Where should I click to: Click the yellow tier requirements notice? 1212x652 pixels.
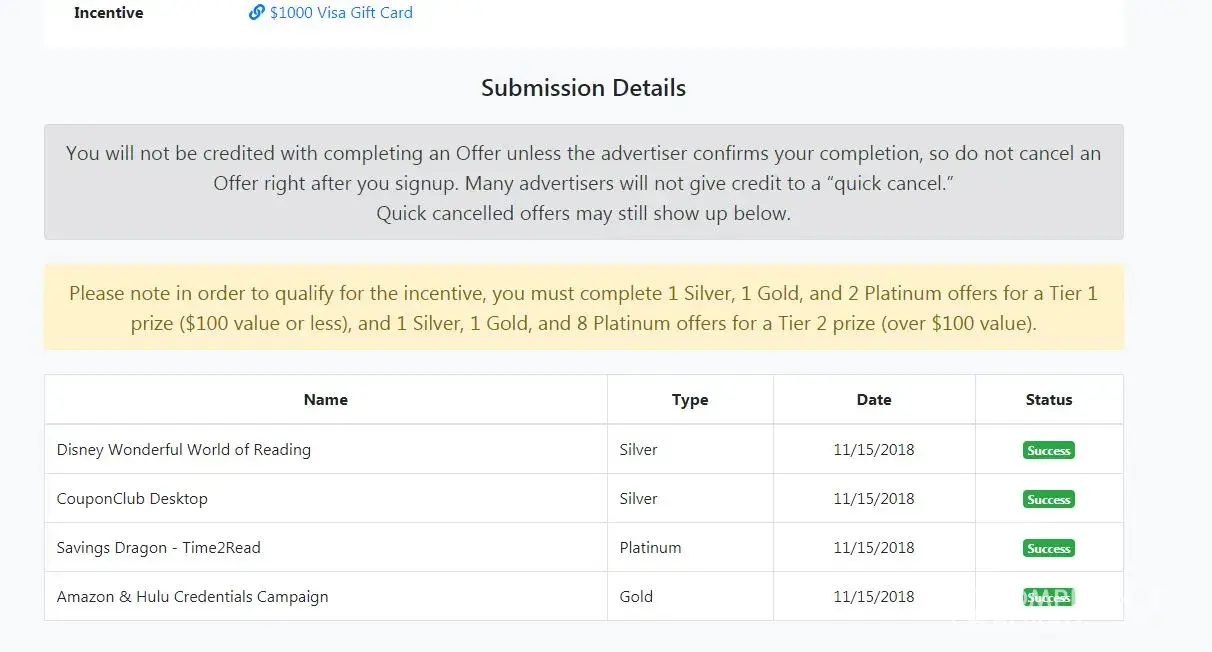584,308
